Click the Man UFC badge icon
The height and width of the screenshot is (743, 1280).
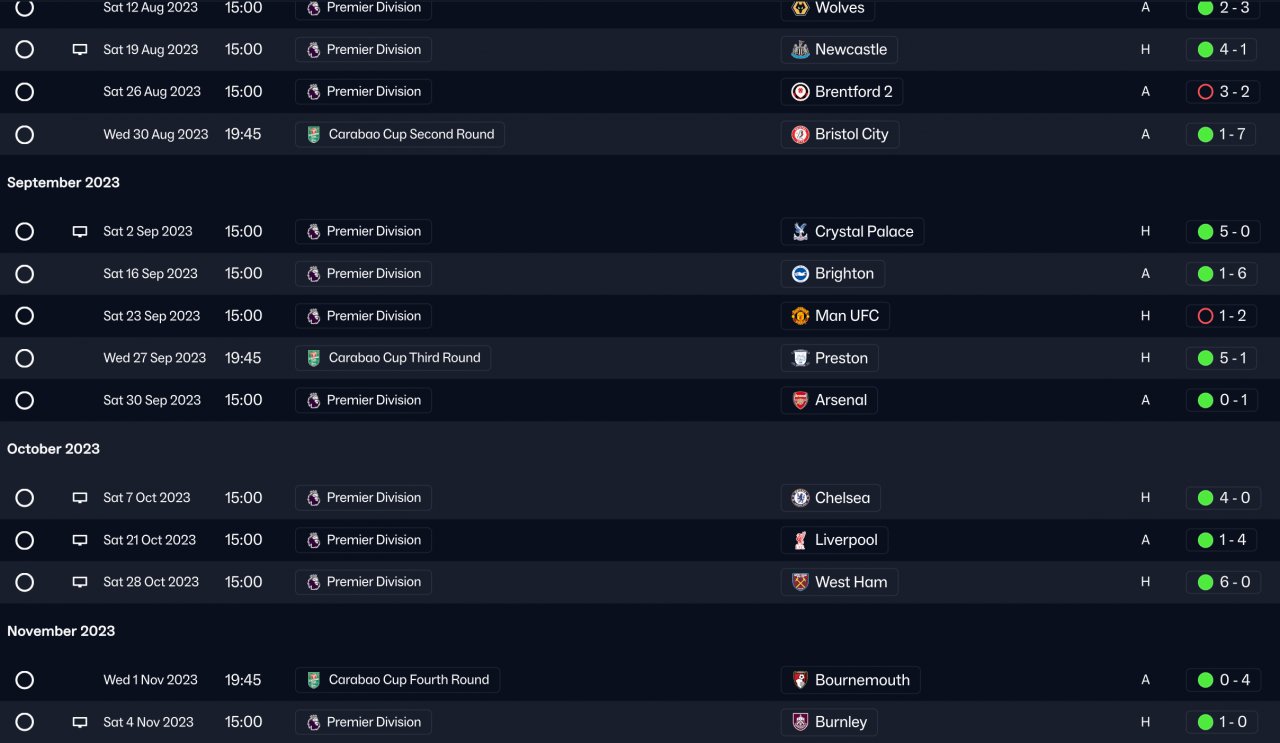point(800,316)
